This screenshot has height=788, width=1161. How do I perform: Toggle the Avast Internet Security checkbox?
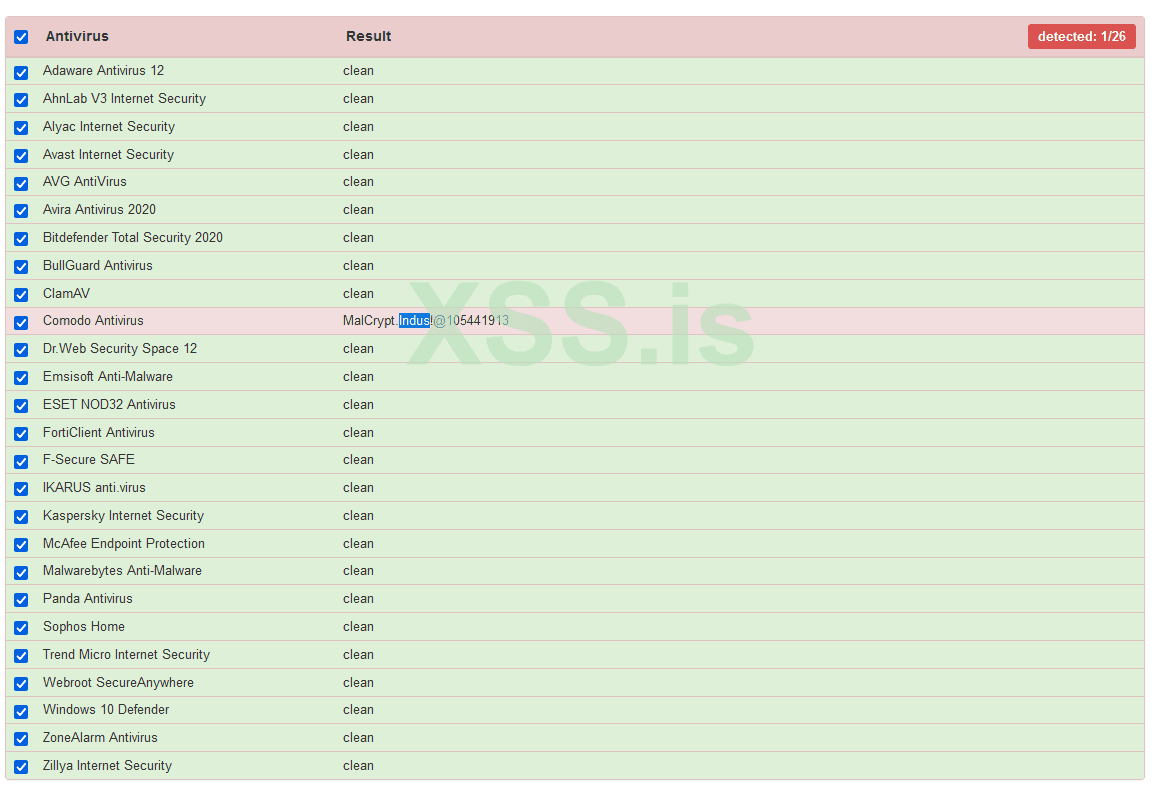[21, 156]
